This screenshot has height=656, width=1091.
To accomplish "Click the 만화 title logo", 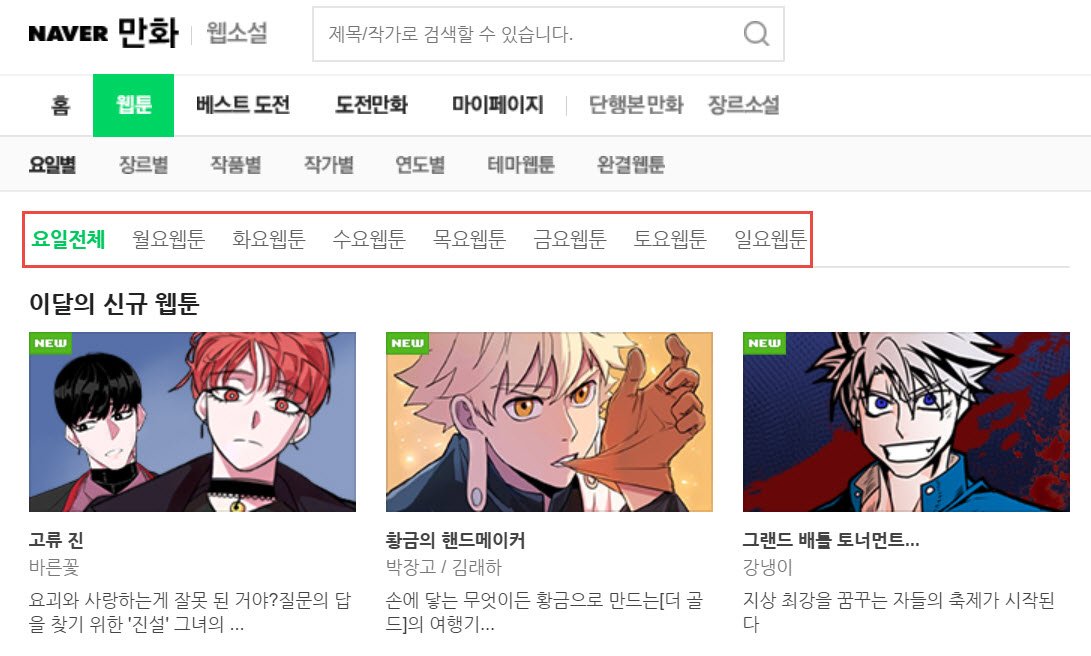I will coord(148,33).
